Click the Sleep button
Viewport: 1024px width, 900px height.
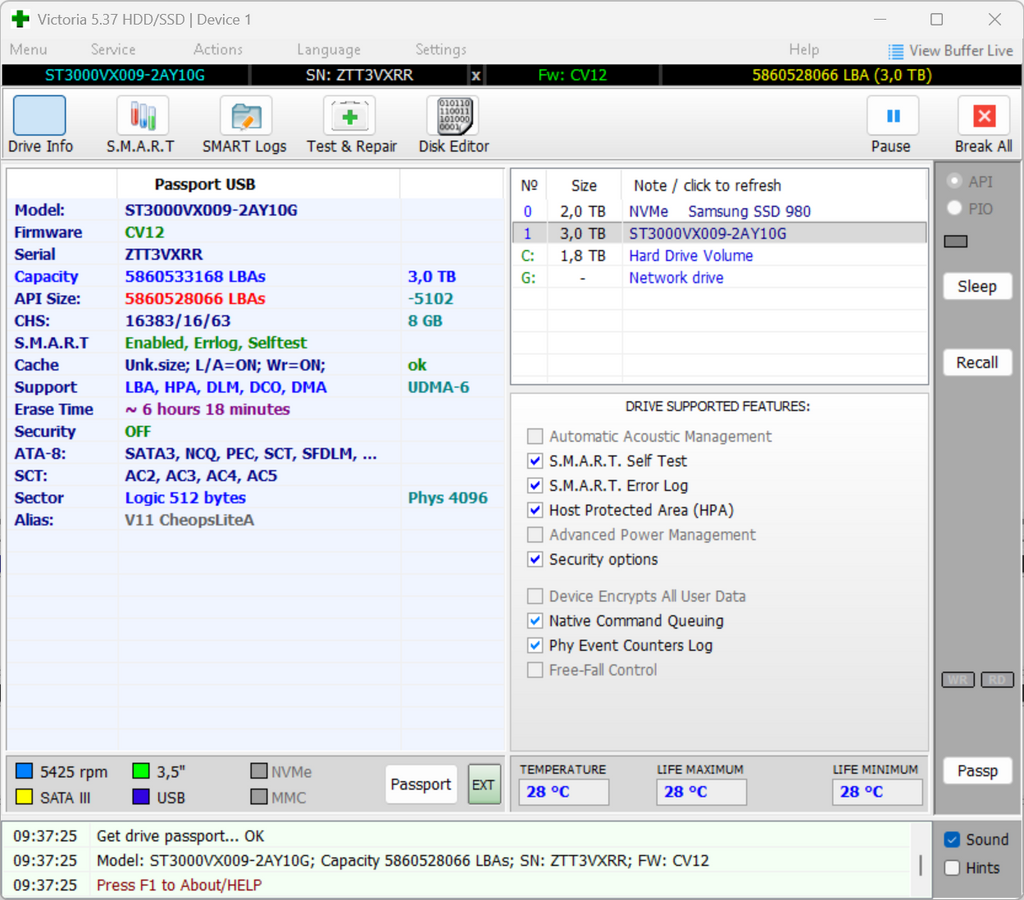[x=977, y=287]
